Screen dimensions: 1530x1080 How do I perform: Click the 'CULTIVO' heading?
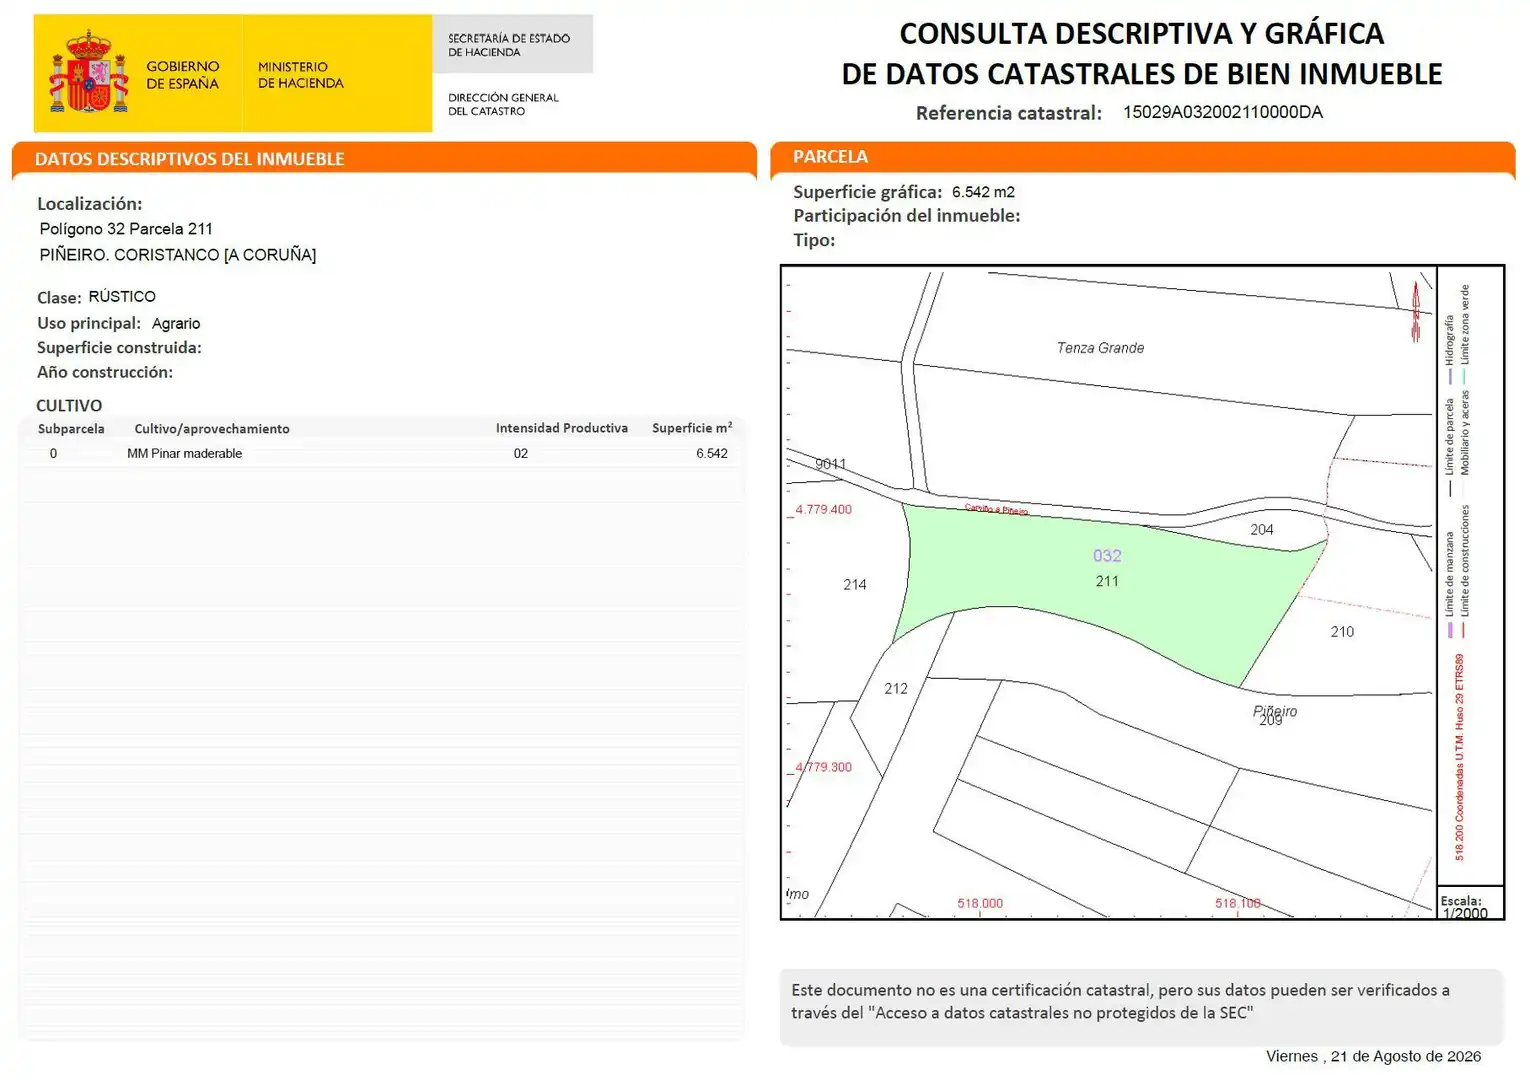(x=69, y=405)
